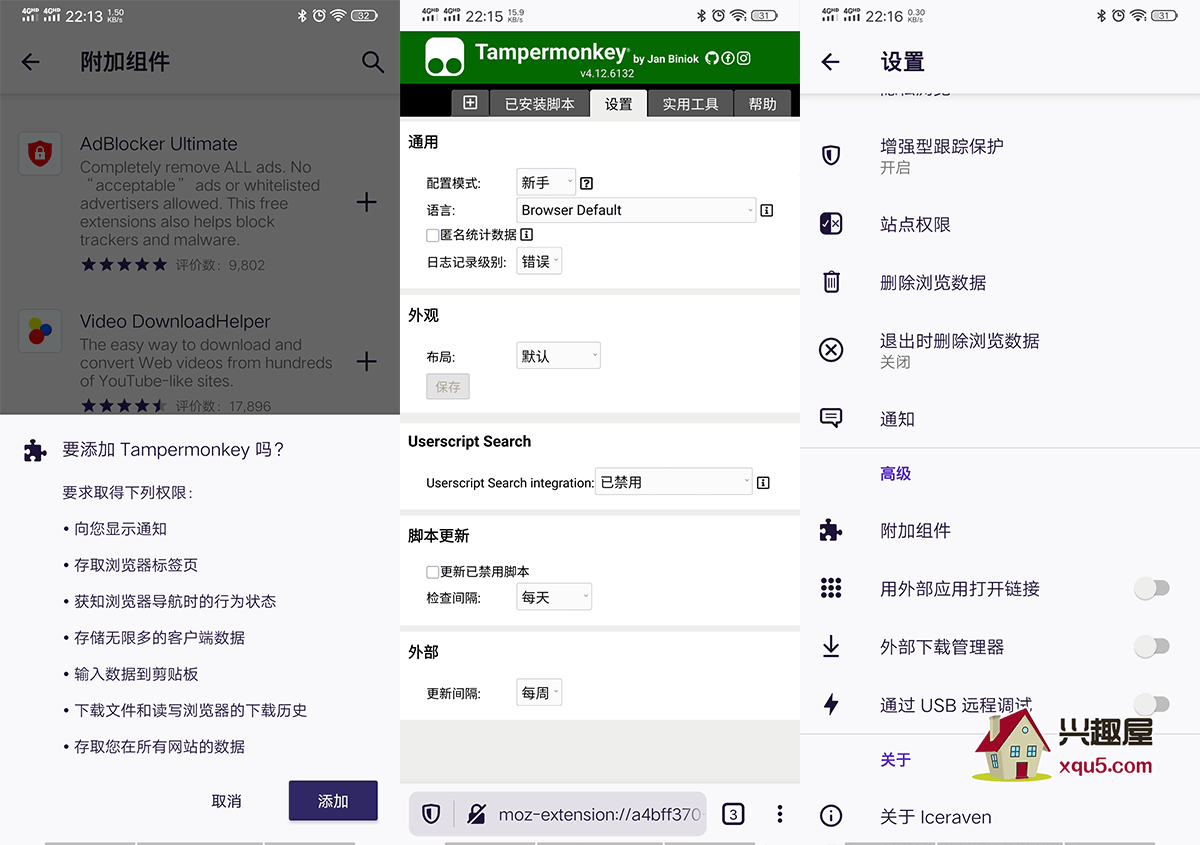The width and height of the screenshot is (1200, 845).
Task: Open the 通知 setting
Action: click(x=1000, y=418)
